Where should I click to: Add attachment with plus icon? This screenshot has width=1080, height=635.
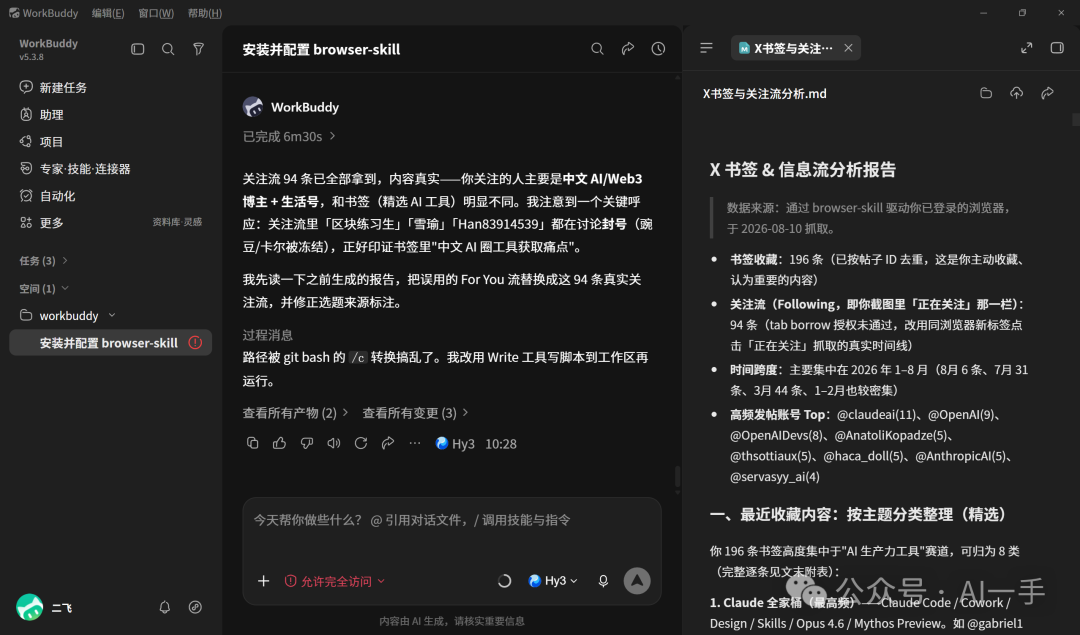coord(263,581)
